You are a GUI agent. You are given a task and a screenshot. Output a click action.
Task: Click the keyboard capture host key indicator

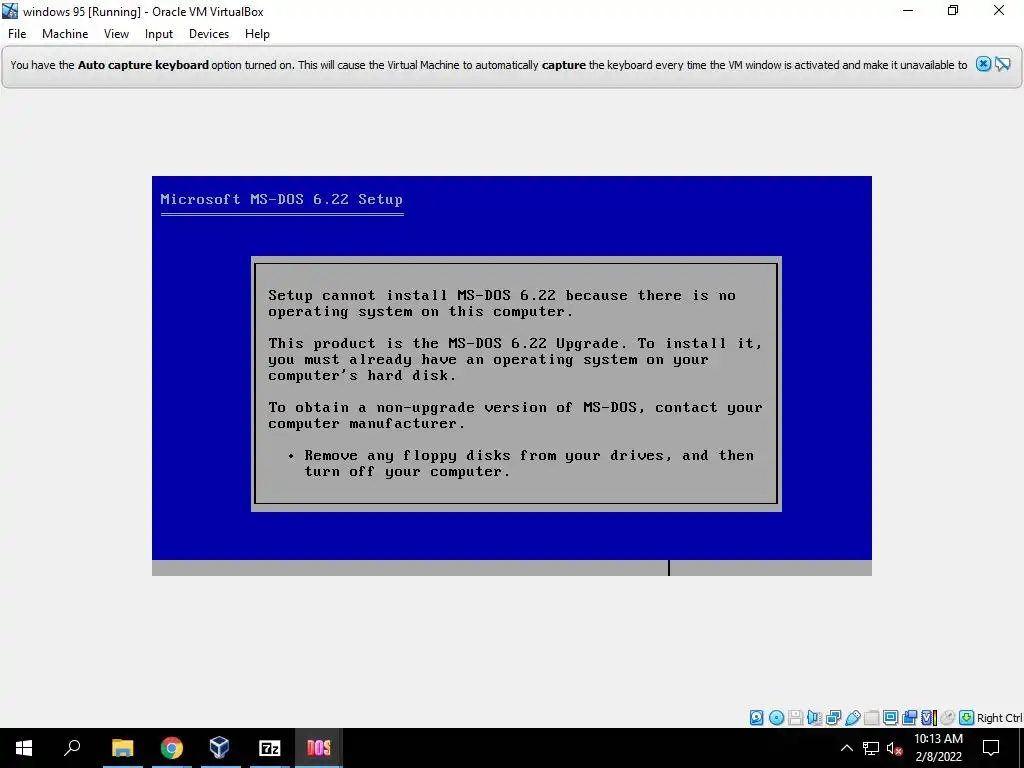pos(967,718)
